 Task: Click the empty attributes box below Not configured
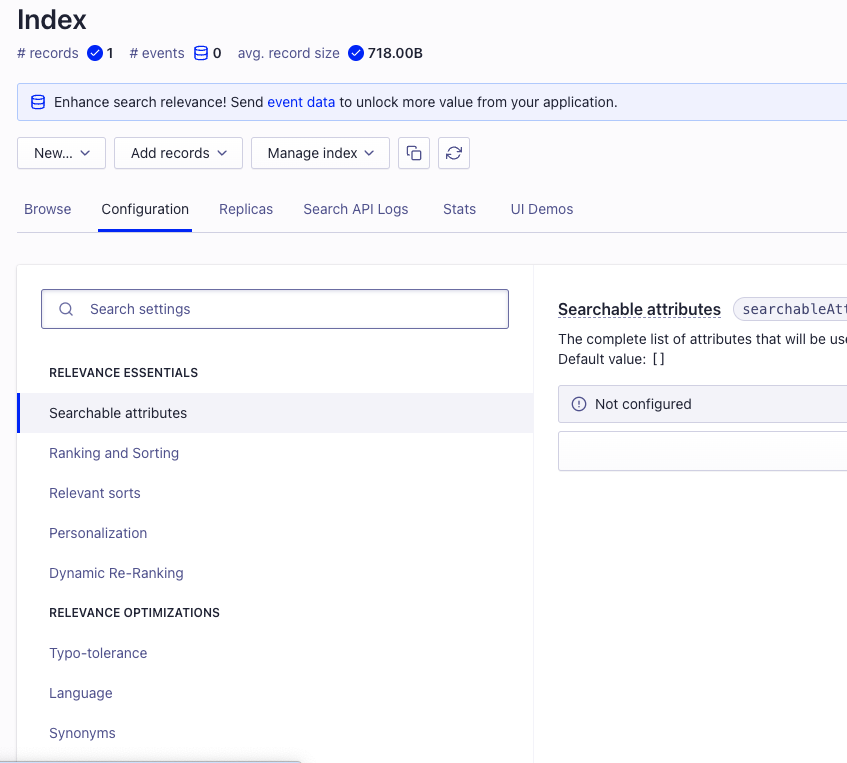pos(702,451)
